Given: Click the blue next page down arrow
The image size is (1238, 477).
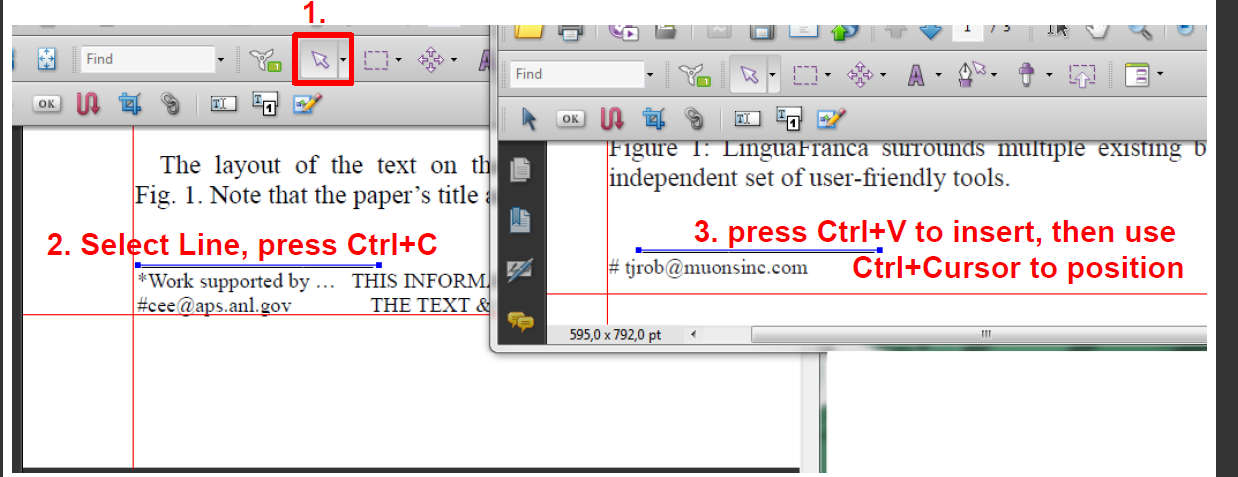Looking at the screenshot, I should (x=930, y=30).
